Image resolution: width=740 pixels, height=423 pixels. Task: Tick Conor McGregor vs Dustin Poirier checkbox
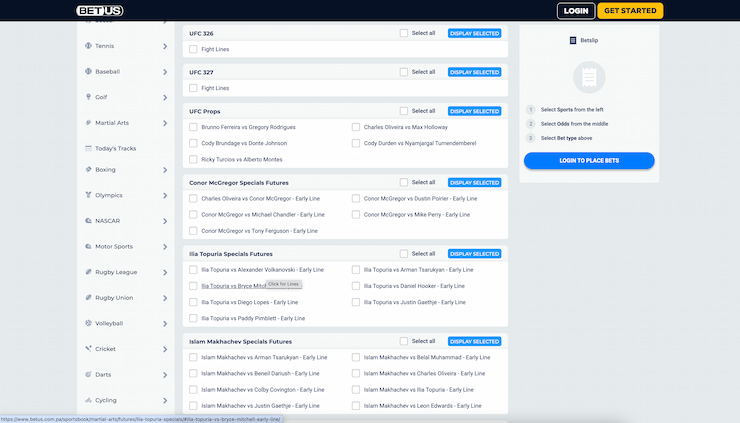pos(356,198)
